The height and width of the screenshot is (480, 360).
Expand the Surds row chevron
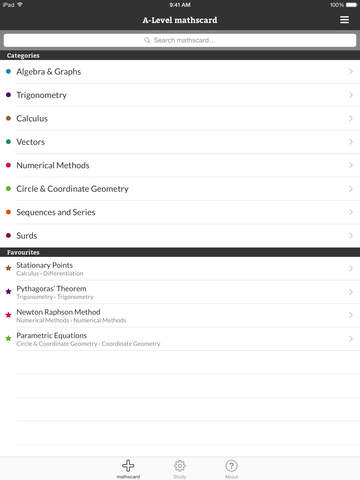(351, 235)
